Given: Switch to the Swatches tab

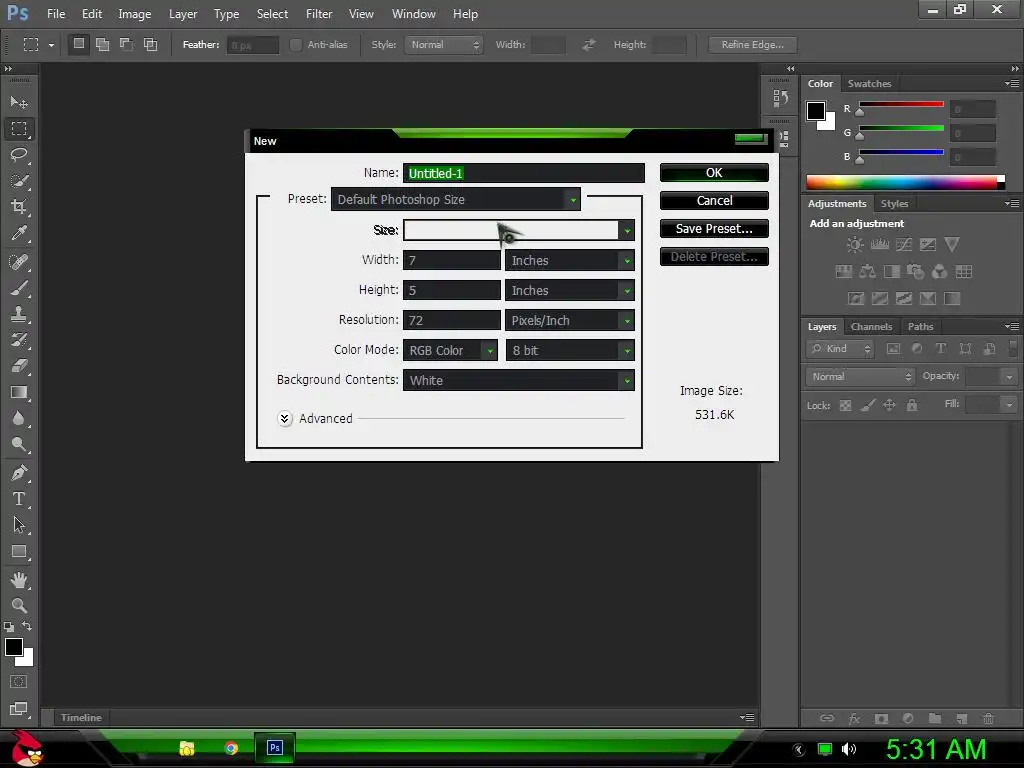Looking at the screenshot, I should (x=869, y=84).
